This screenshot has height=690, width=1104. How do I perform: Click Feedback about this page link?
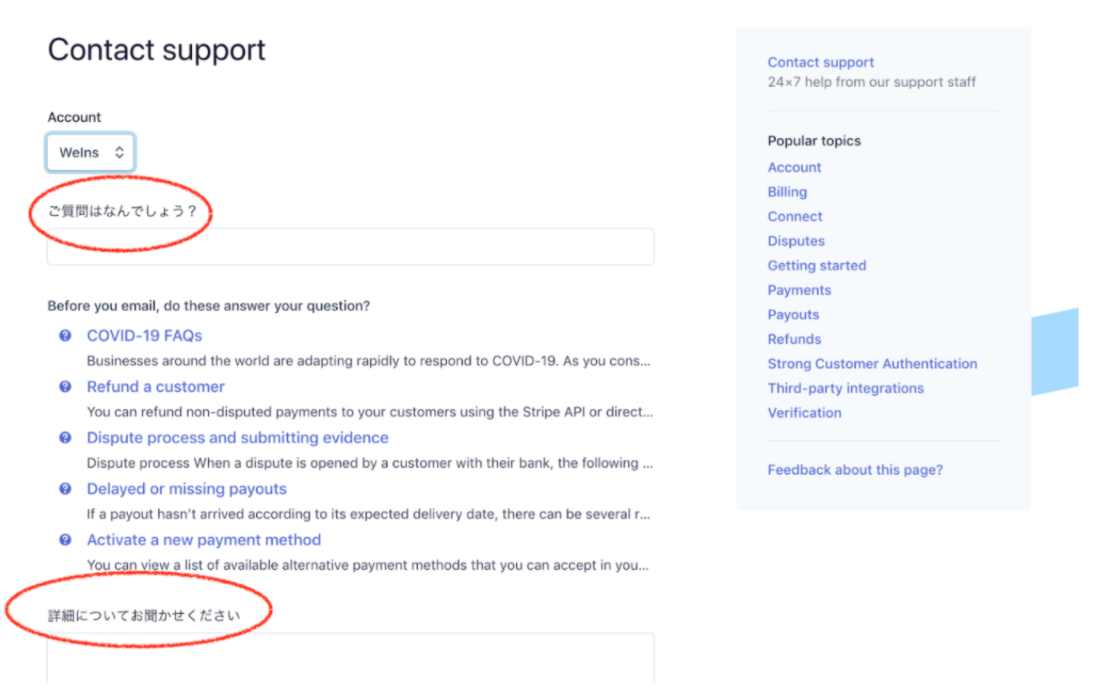855,470
